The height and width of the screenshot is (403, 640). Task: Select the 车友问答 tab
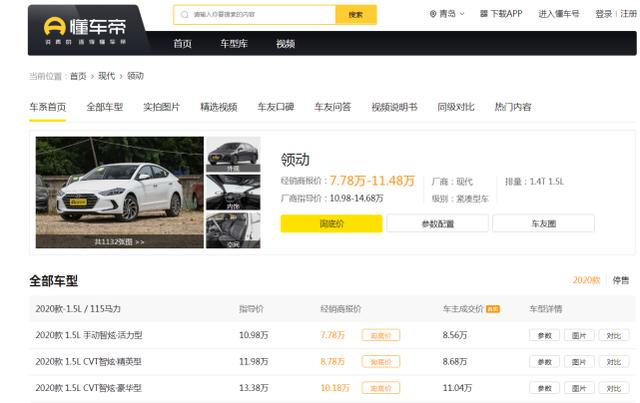click(x=333, y=107)
